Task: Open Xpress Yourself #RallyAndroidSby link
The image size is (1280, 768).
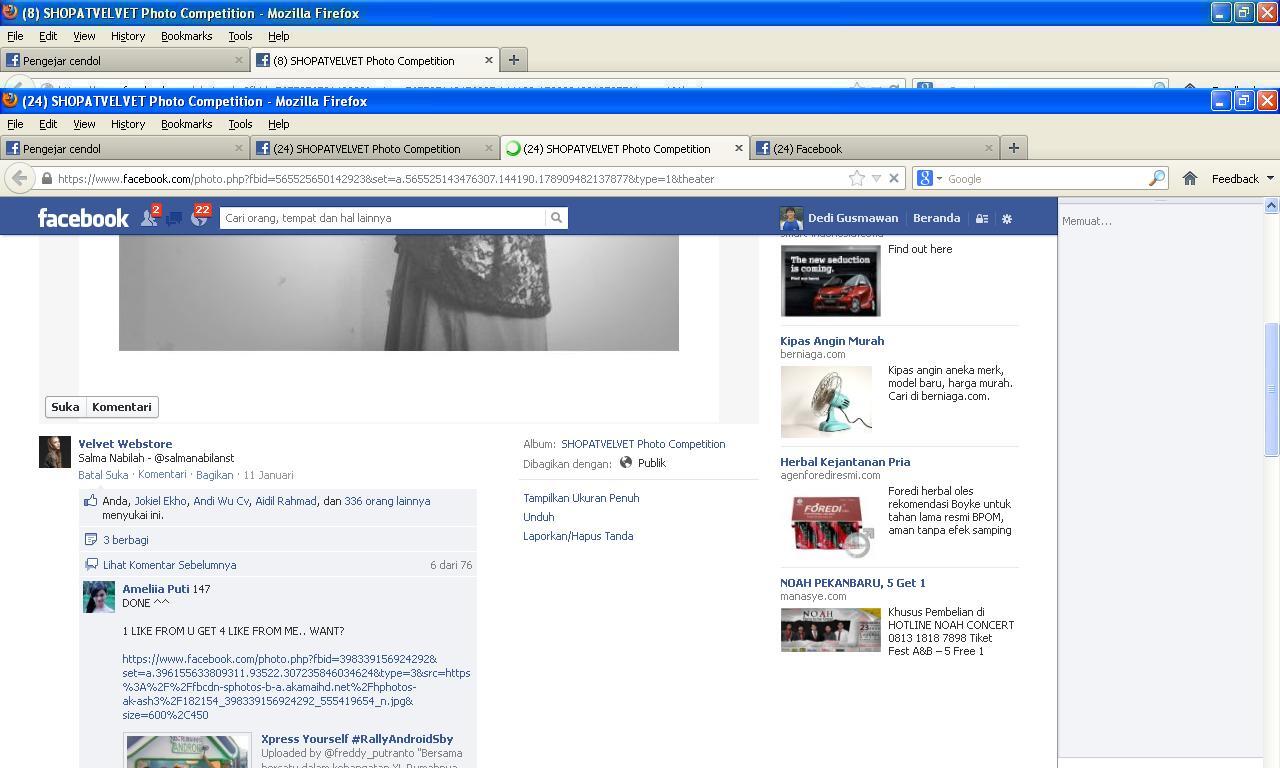Action: point(357,739)
